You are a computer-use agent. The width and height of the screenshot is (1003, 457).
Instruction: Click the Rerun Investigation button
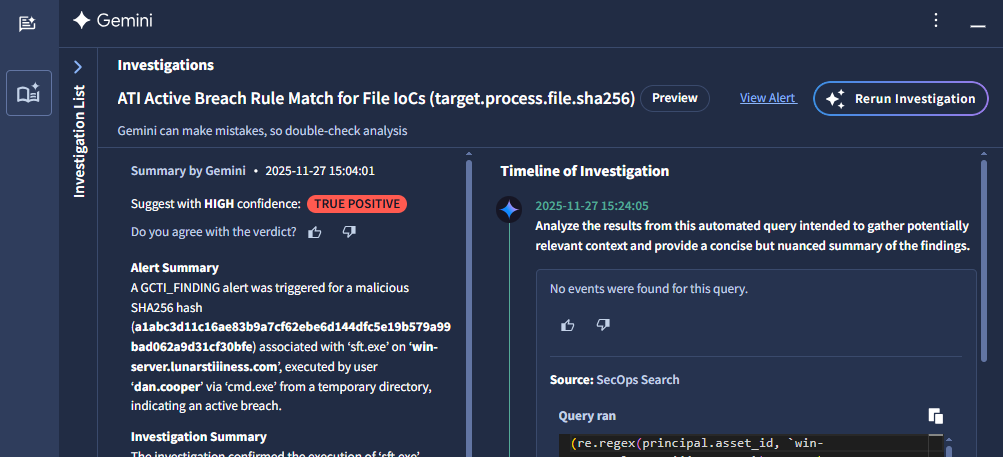[900, 98]
